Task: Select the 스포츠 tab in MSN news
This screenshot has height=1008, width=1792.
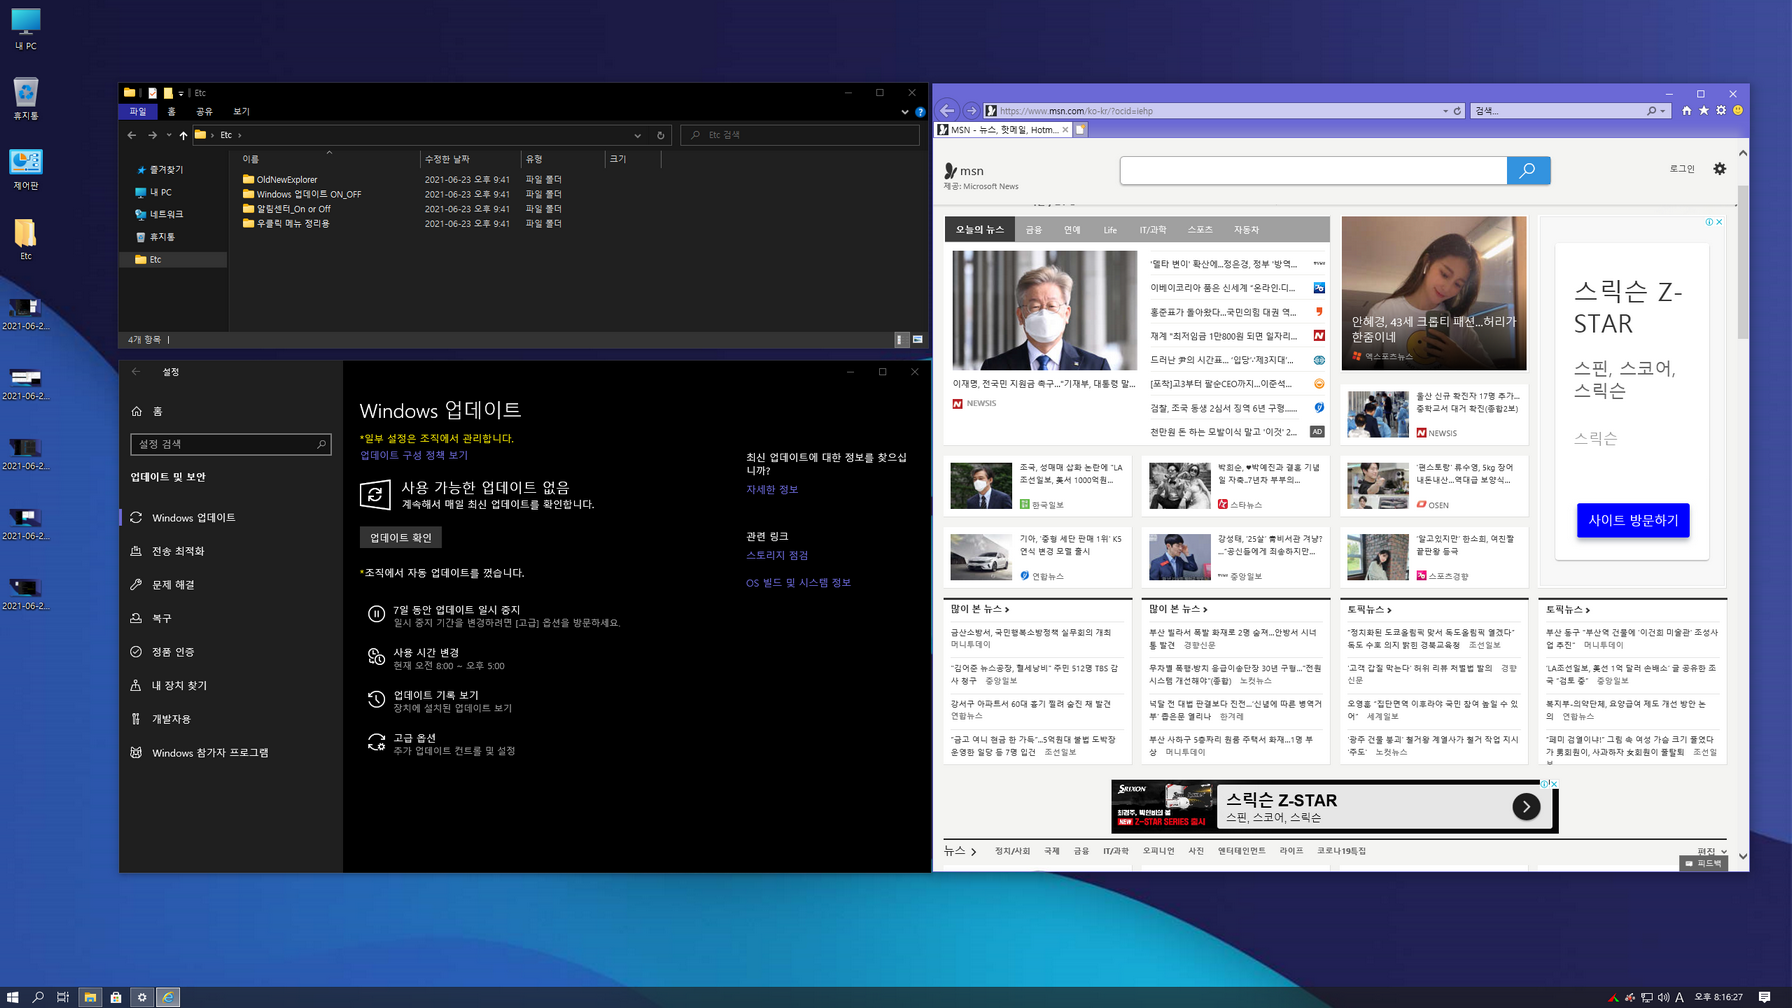Action: 1199,230
